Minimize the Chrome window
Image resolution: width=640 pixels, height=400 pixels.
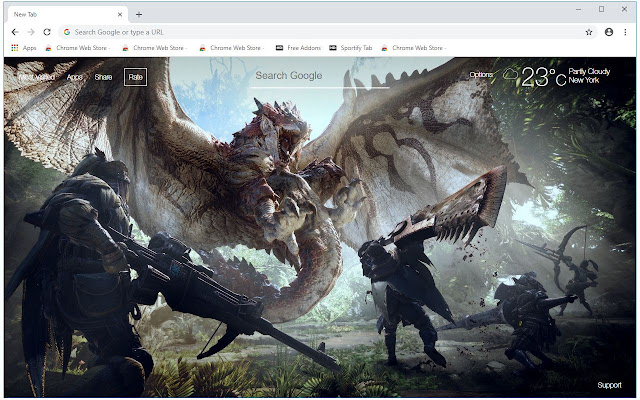[x=578, y=9]
